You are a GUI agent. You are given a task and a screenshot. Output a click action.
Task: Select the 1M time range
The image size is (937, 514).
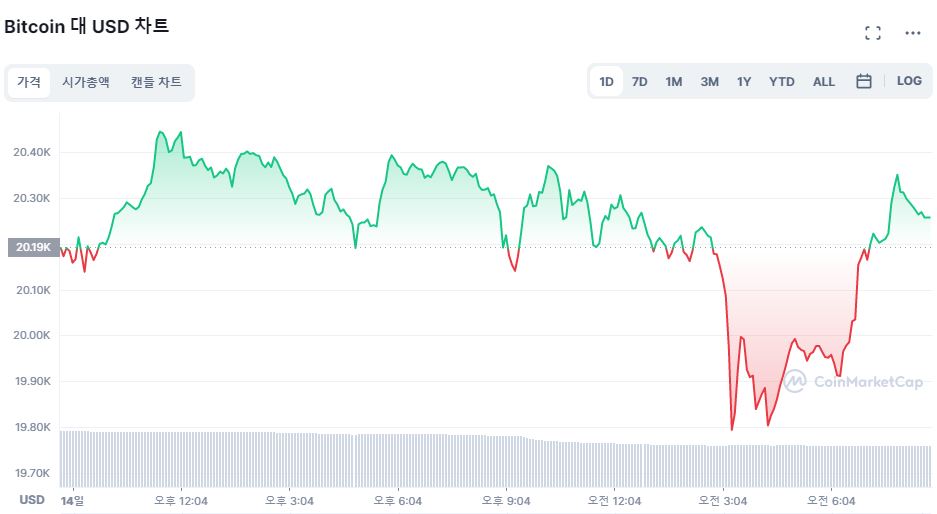point(673,81)
